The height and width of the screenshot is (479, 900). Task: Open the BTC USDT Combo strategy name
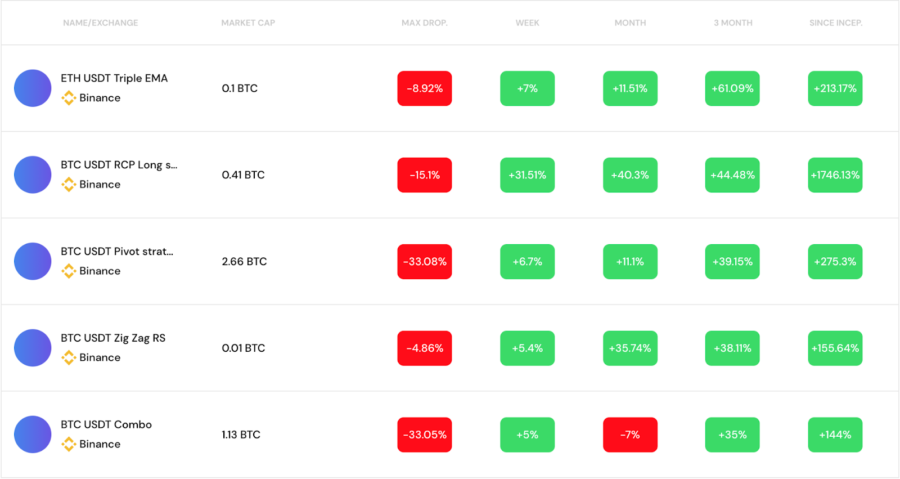[106, 425]
